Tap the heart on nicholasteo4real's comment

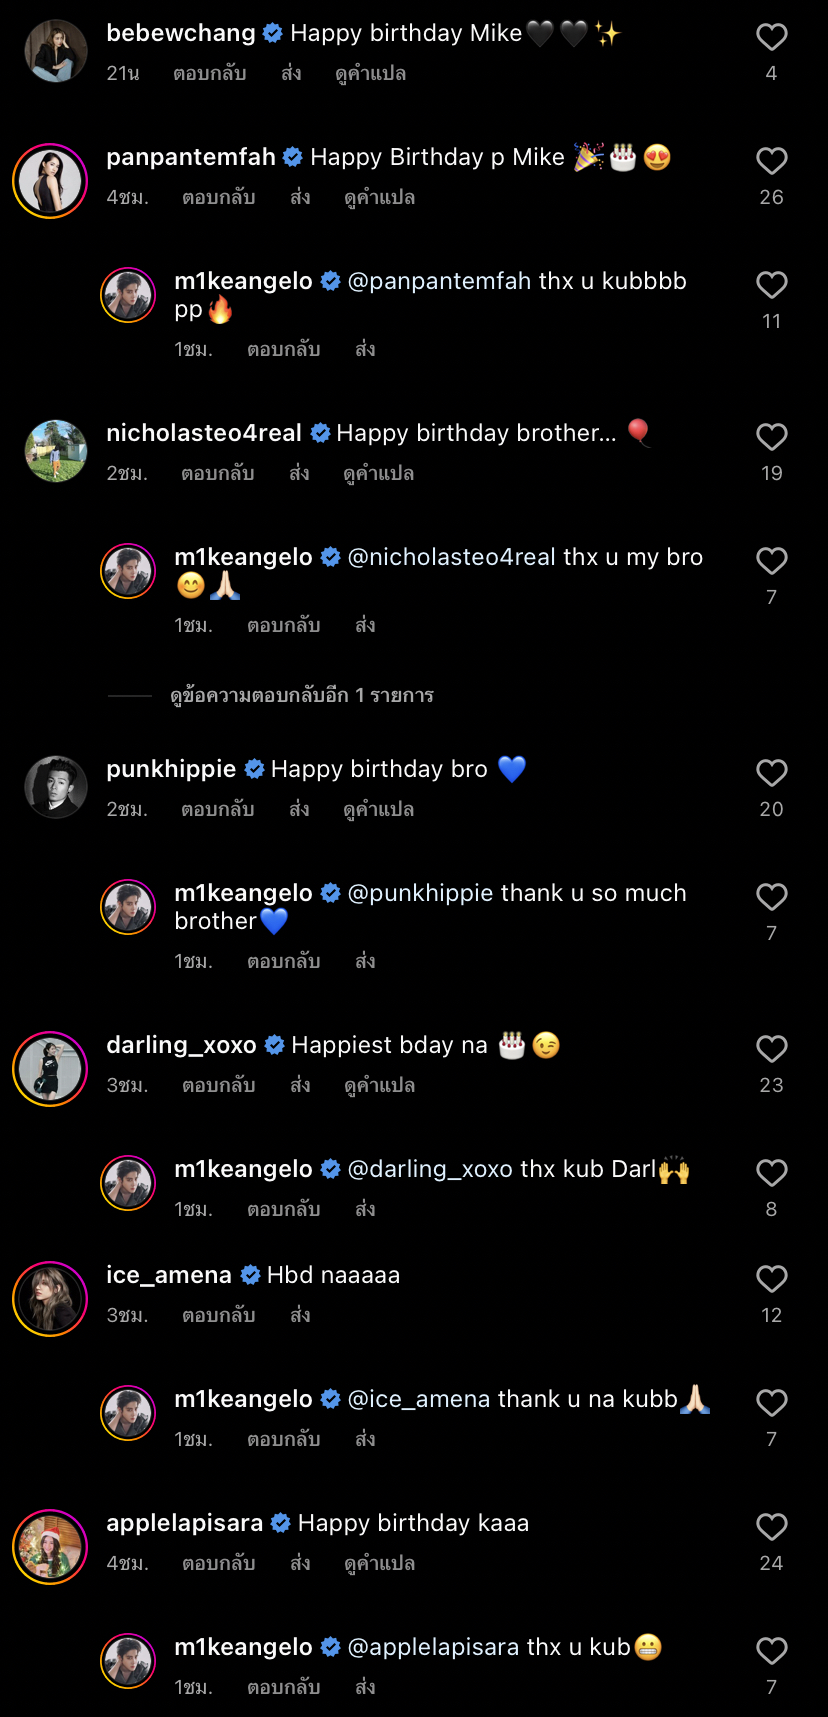[771, 437]
